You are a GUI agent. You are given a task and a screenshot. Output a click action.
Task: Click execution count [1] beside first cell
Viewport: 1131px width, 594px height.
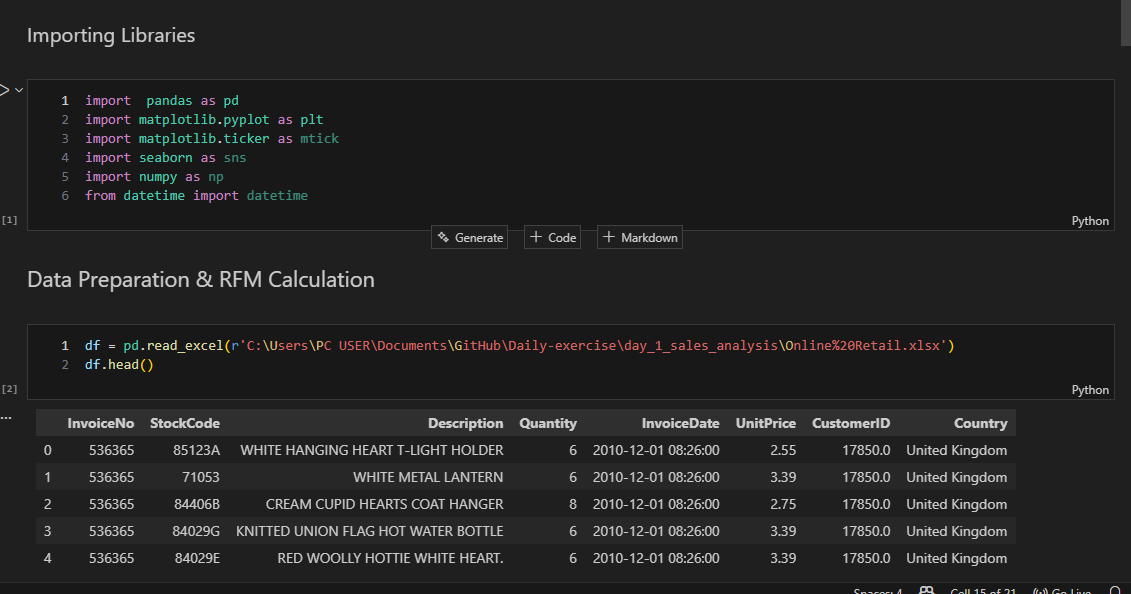coord(10,219)
